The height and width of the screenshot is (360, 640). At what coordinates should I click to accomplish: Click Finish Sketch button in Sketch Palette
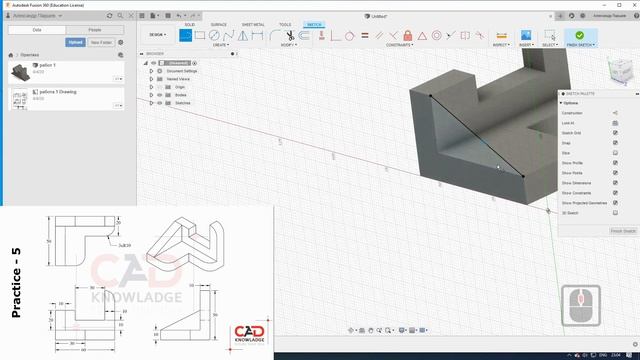tap(623, 231)
